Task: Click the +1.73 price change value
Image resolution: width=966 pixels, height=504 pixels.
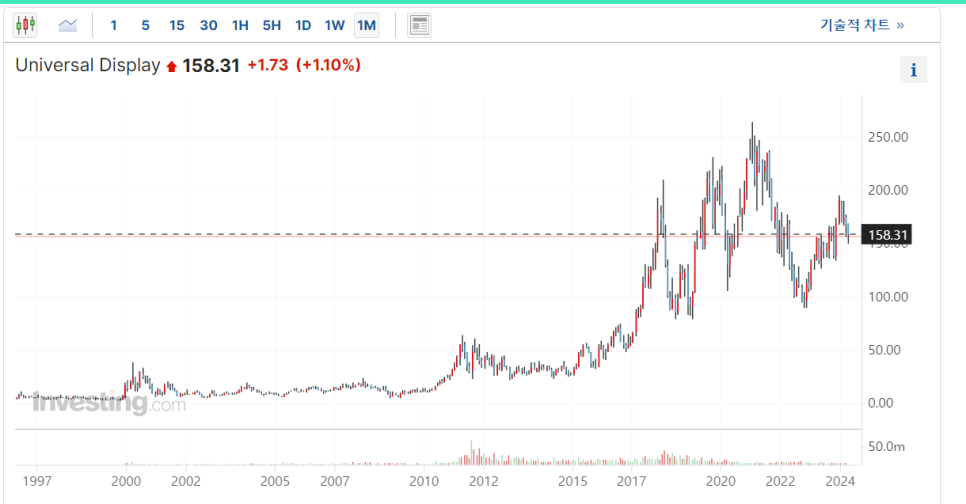Action: pyautogui.click(x=267, y=65)
